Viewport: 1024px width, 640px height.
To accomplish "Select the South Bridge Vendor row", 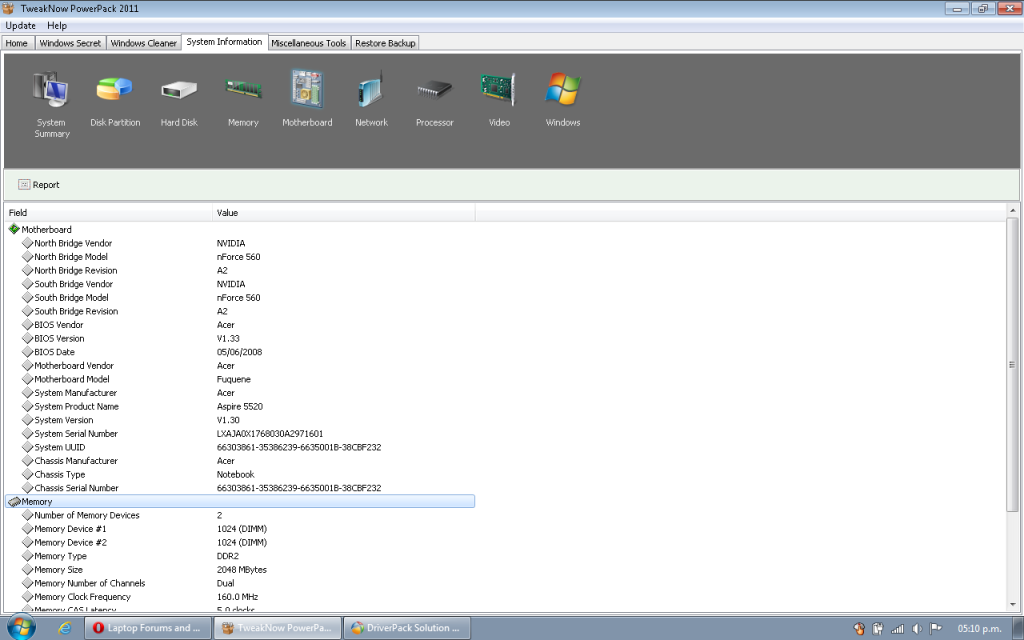I will coord(240,284).
